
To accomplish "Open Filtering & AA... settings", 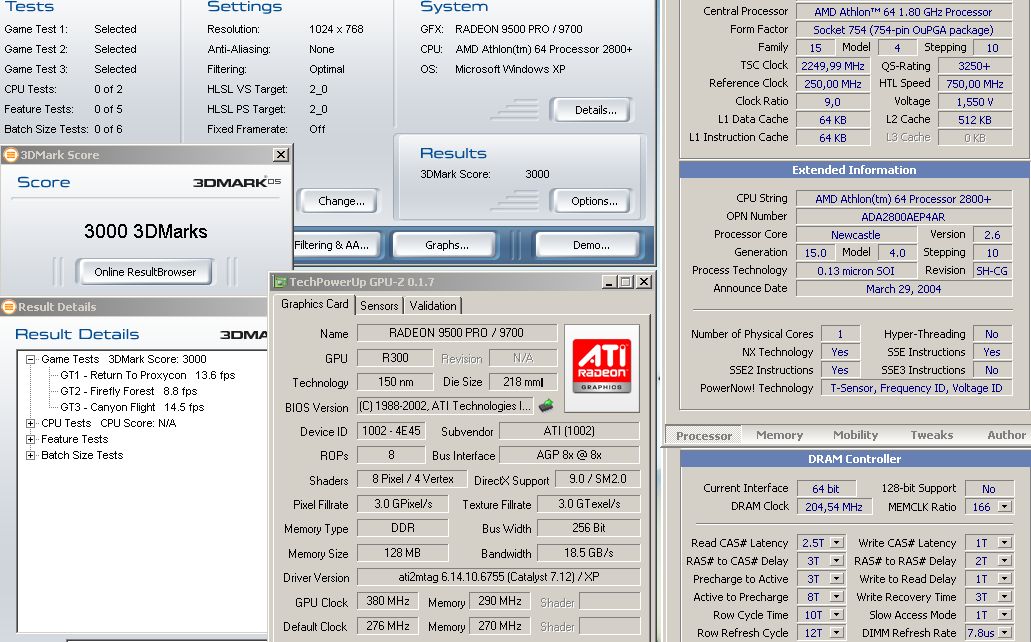I will tap(336, 245).
